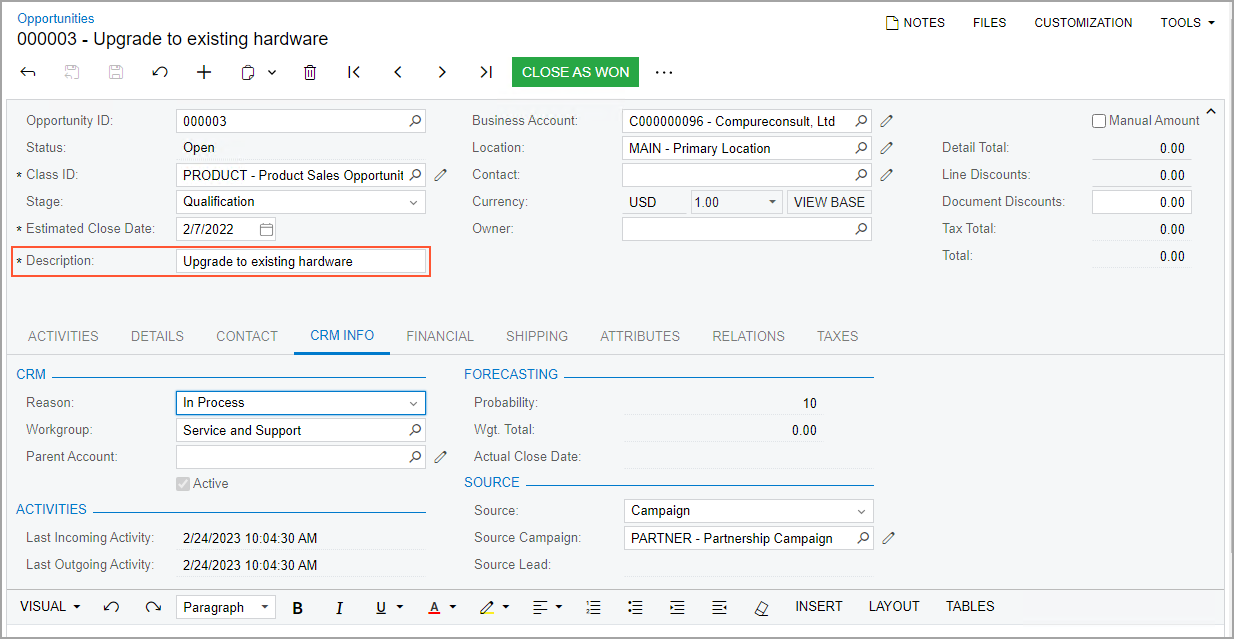Open the calendar picker for Estimated Close Date
The width and height of the screenshot is (1234, 639).
266,229
